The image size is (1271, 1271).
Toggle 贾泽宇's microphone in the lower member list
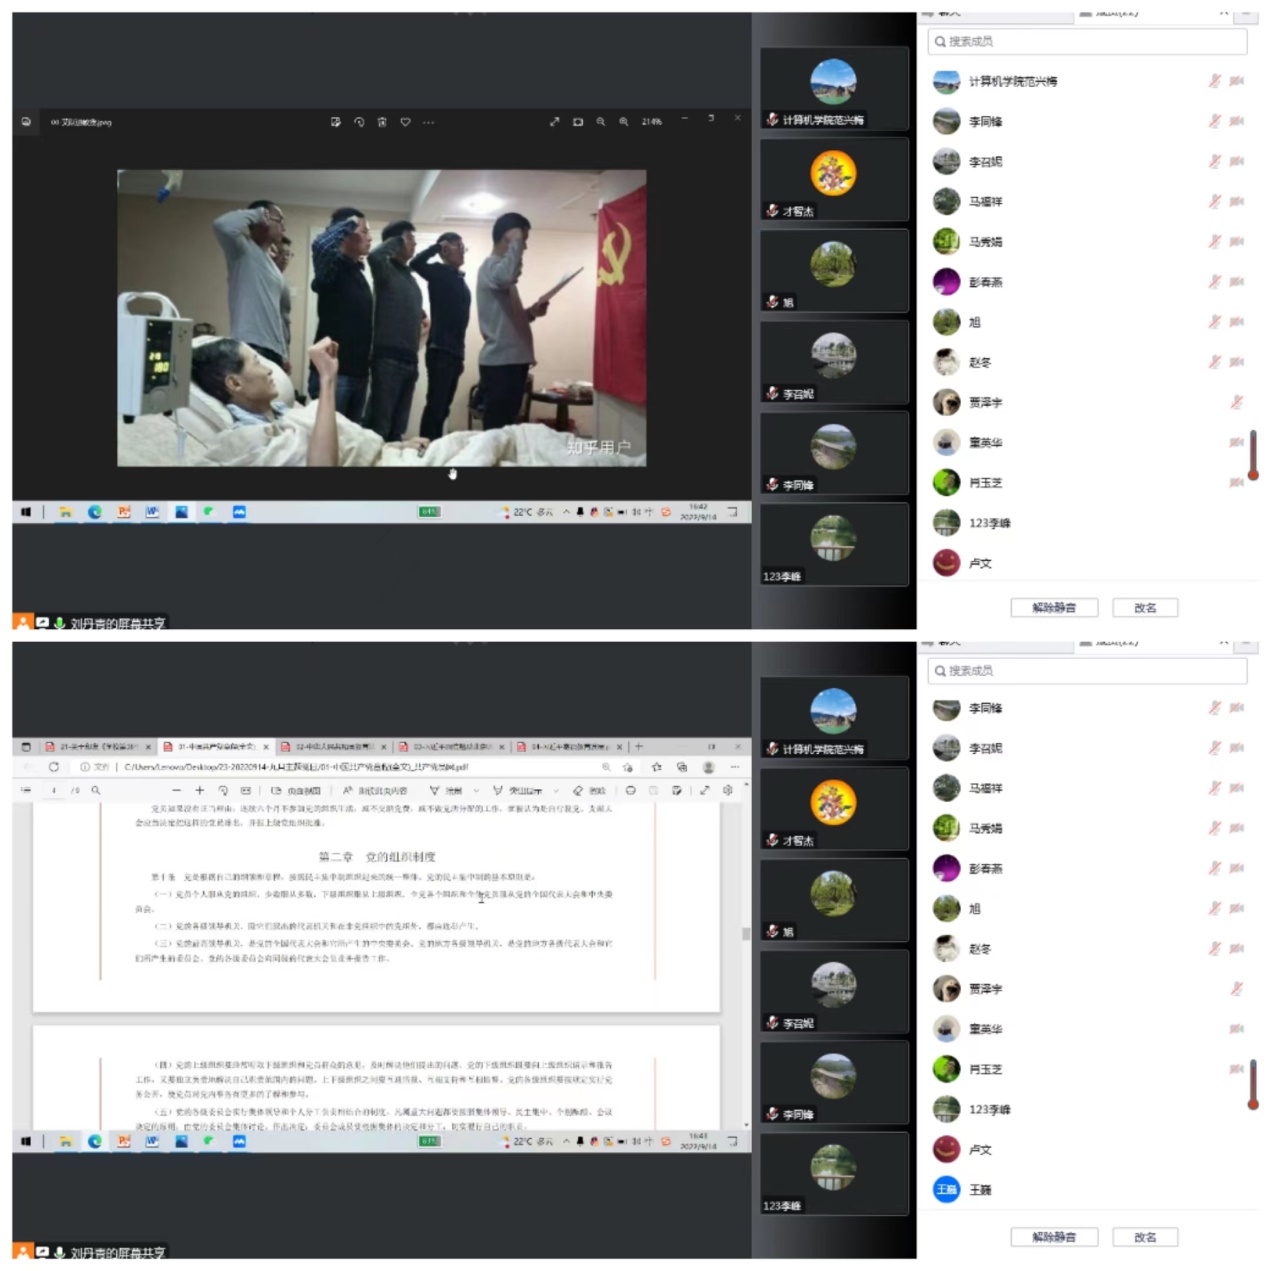[1237, 988]
